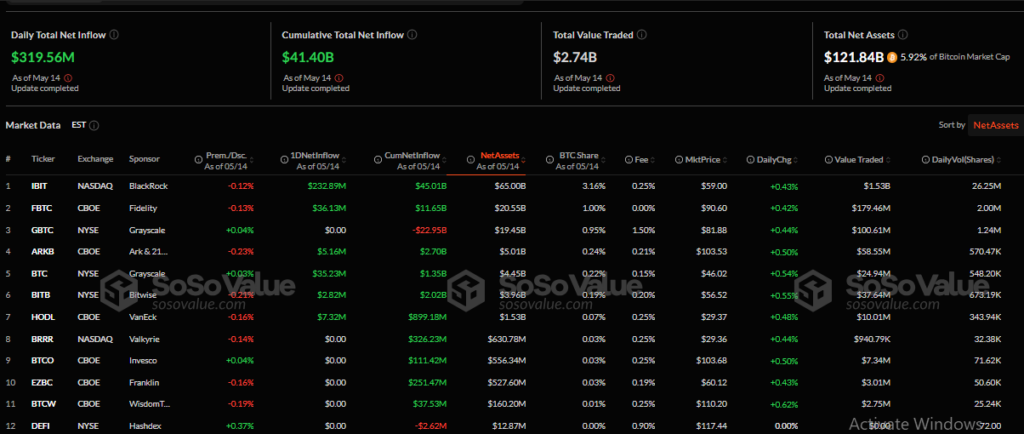Toggle sort arrows on 1DNetInflow column
This screenshot has width=1024, height=434.
click(x=343, y=160)
